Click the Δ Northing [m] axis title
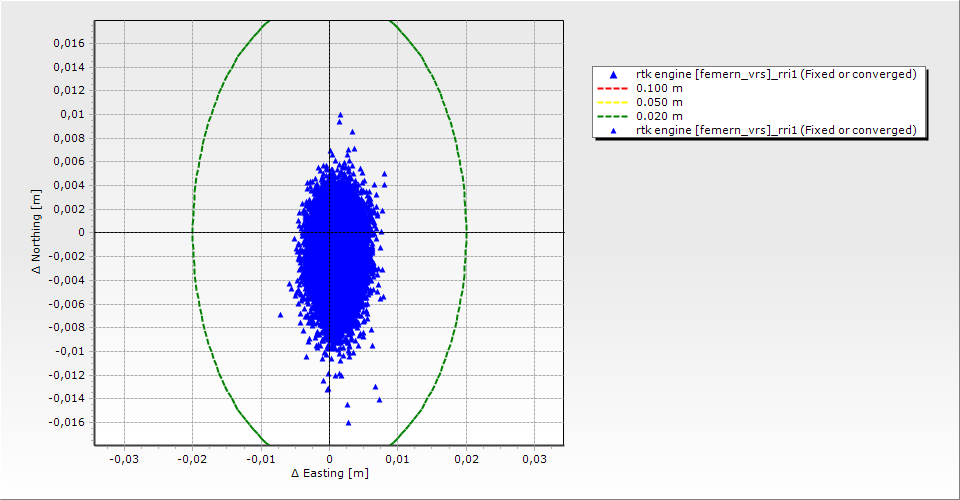The width and height of the screenshot is (960, 500). tap(37, 233)
